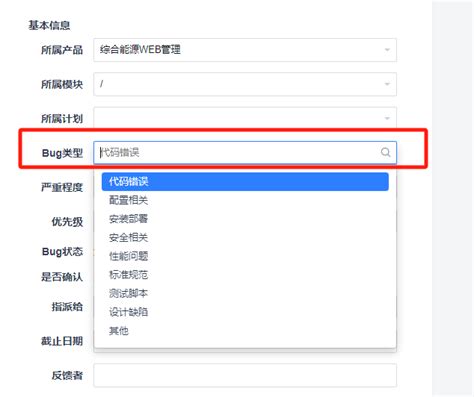The width and height of the screenshot is (474, 397).
Task: Expand the 所属计划 dropdown arrow
Action: [x=387, y=118]
